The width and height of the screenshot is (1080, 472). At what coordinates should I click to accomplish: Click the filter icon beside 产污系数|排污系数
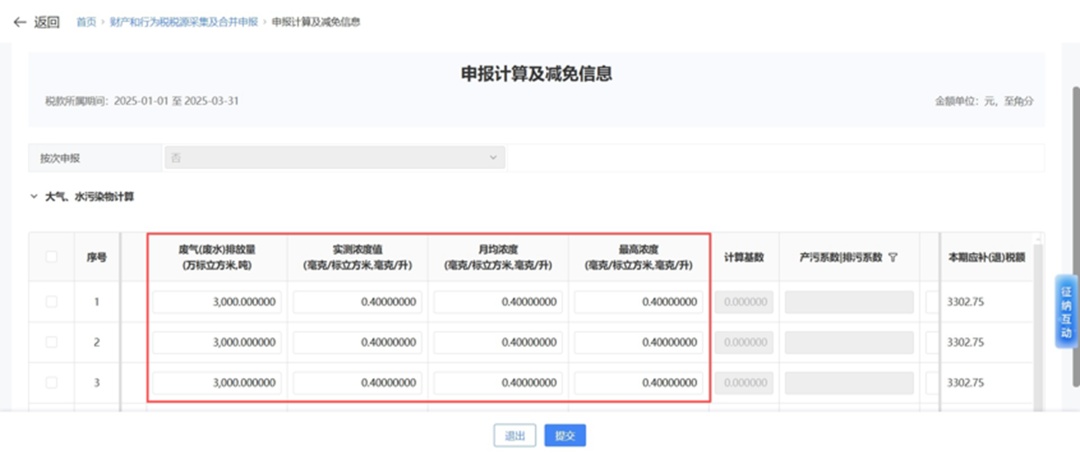click(x=892, y=257)
